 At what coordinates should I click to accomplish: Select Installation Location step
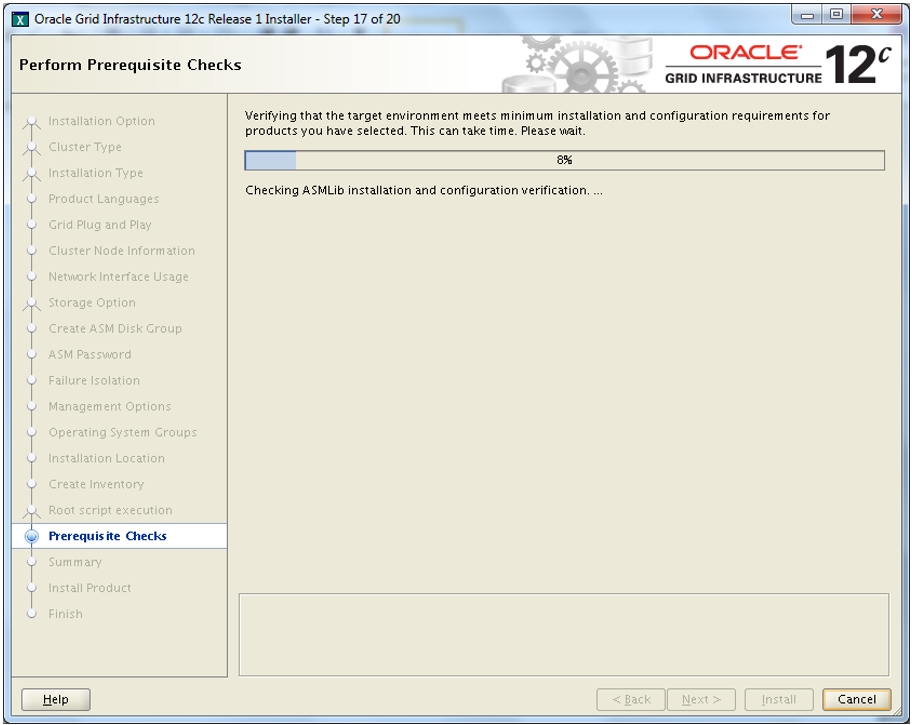click(106, 459)
